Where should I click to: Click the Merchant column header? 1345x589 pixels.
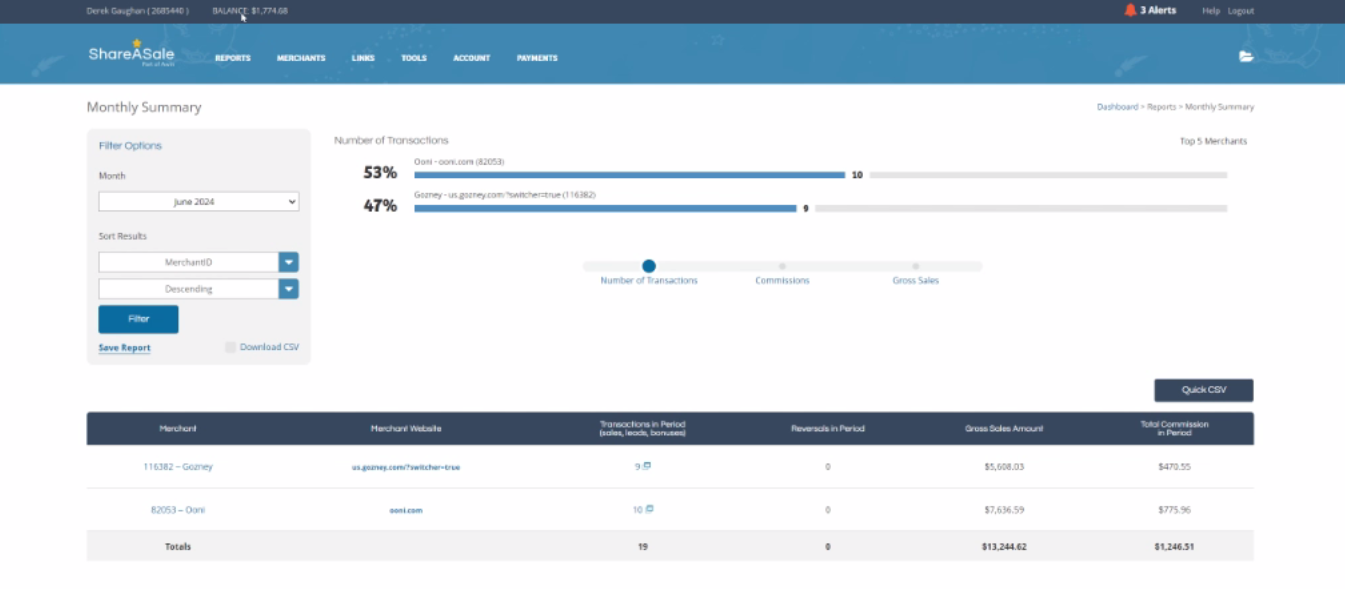click(x=178, y=428)
